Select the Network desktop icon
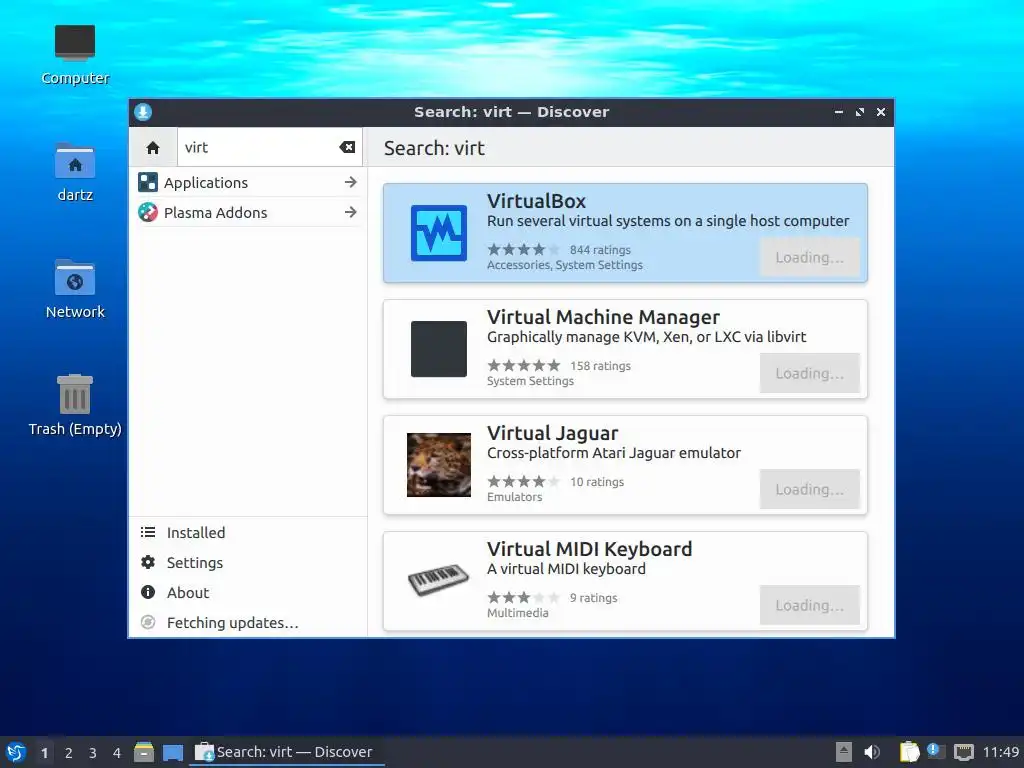Screen dimensions: 1024x768 75,289
